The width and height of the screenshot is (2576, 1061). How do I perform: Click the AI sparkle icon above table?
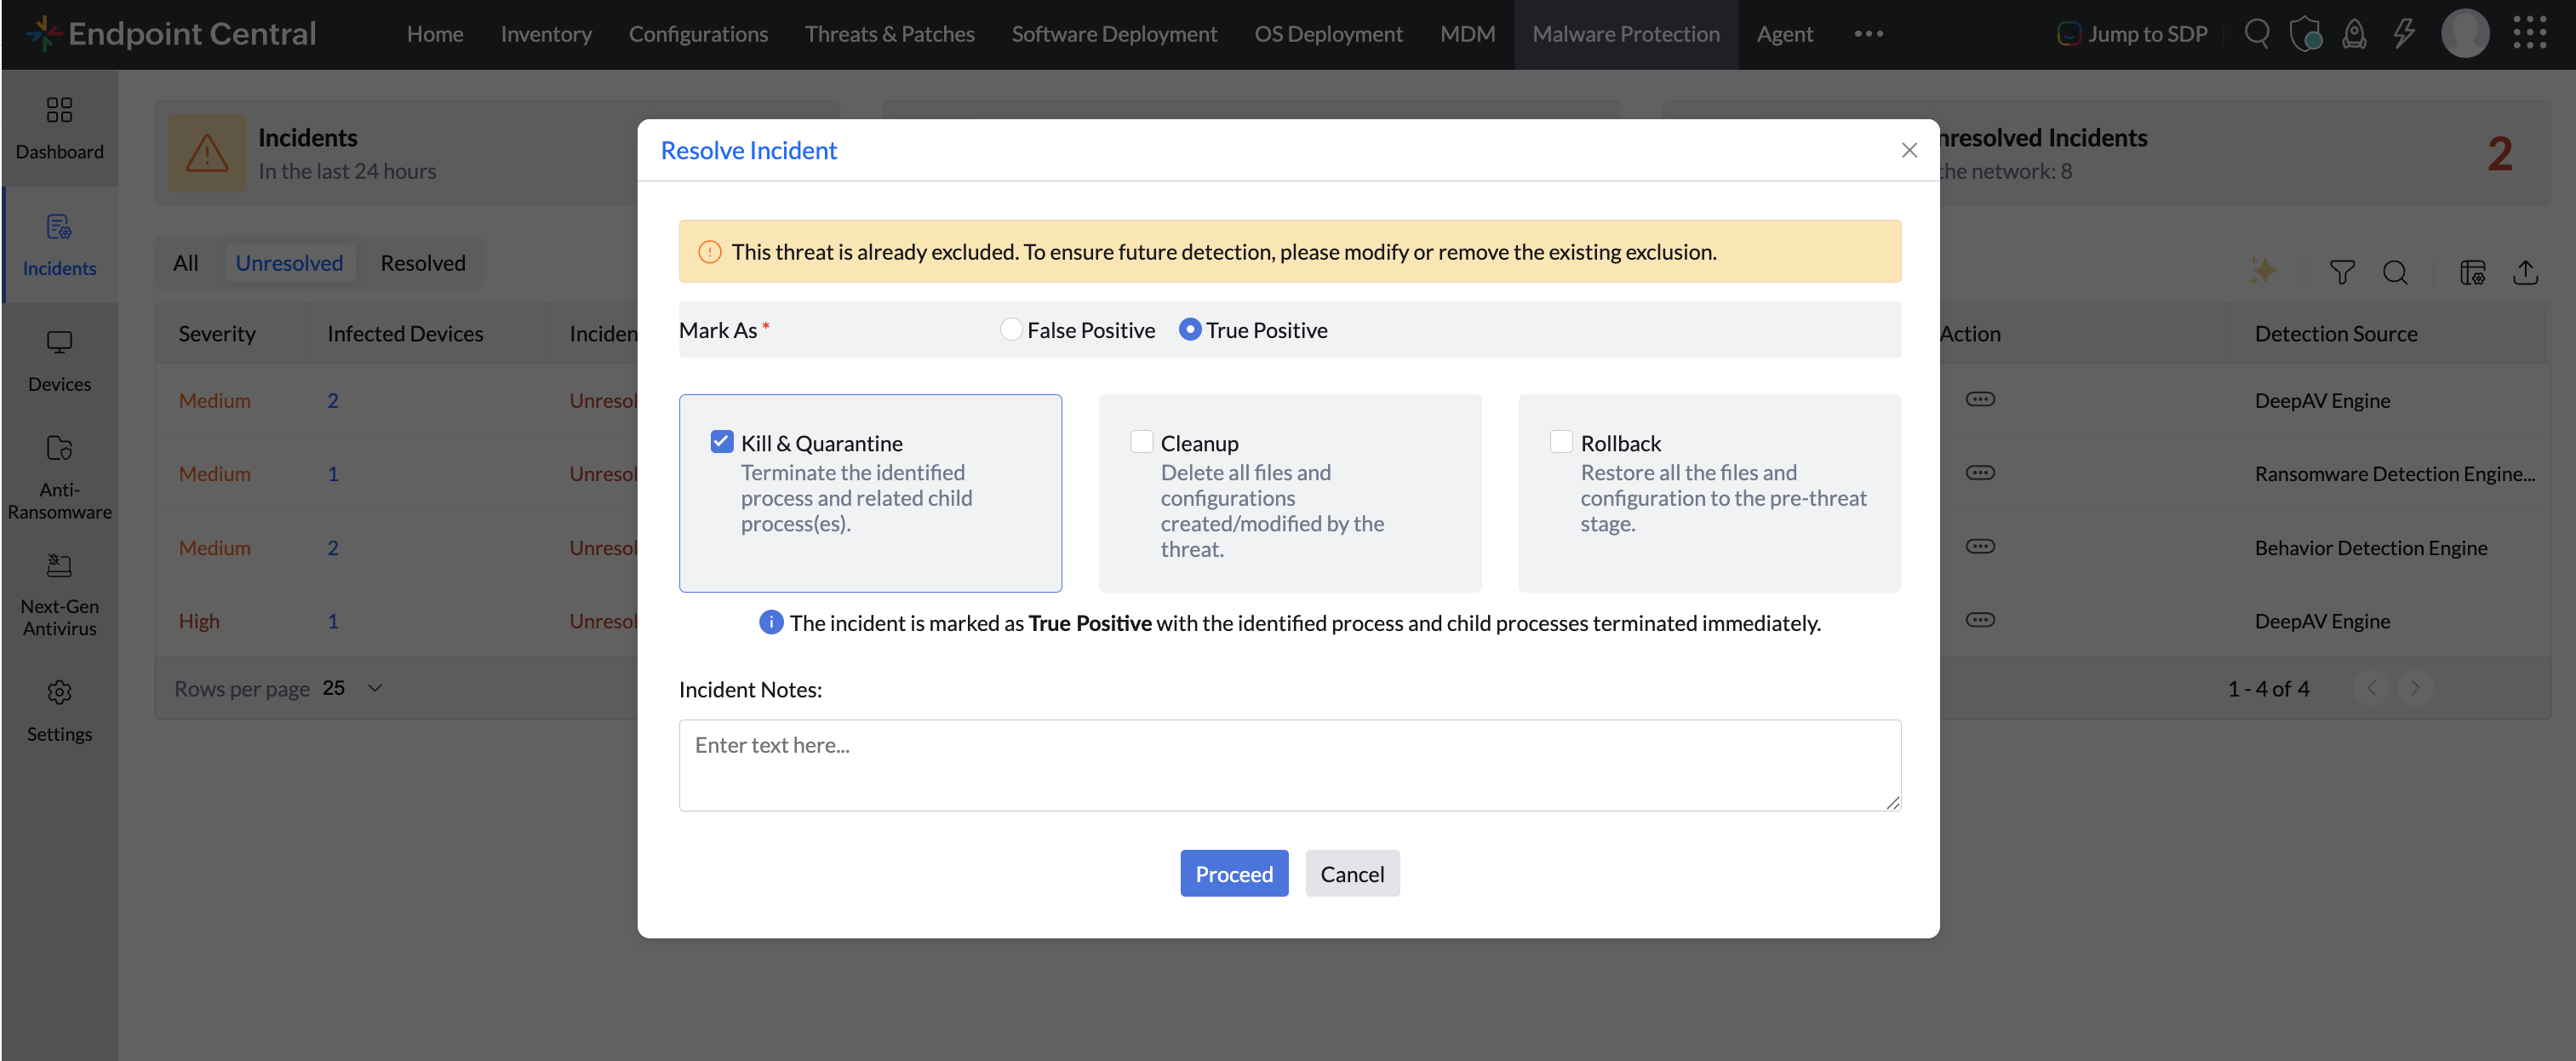point(2263,270)
